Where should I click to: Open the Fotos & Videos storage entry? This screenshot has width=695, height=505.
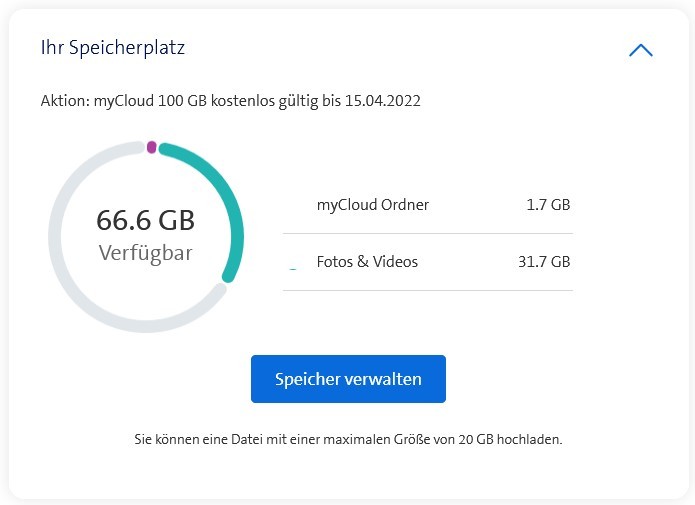(367, 262)
